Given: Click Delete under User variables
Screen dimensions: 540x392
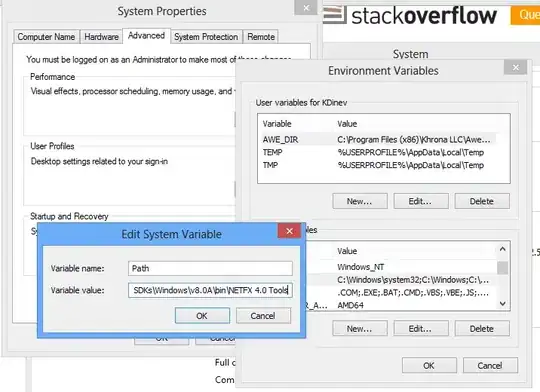Looking at the screenshot, I should coord(482,201).
